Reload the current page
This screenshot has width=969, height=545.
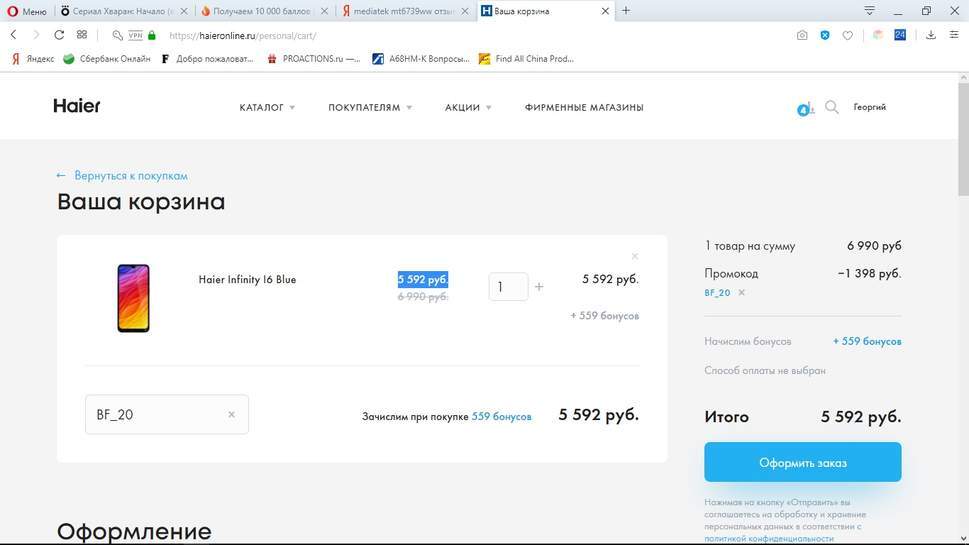coord(59,35)
